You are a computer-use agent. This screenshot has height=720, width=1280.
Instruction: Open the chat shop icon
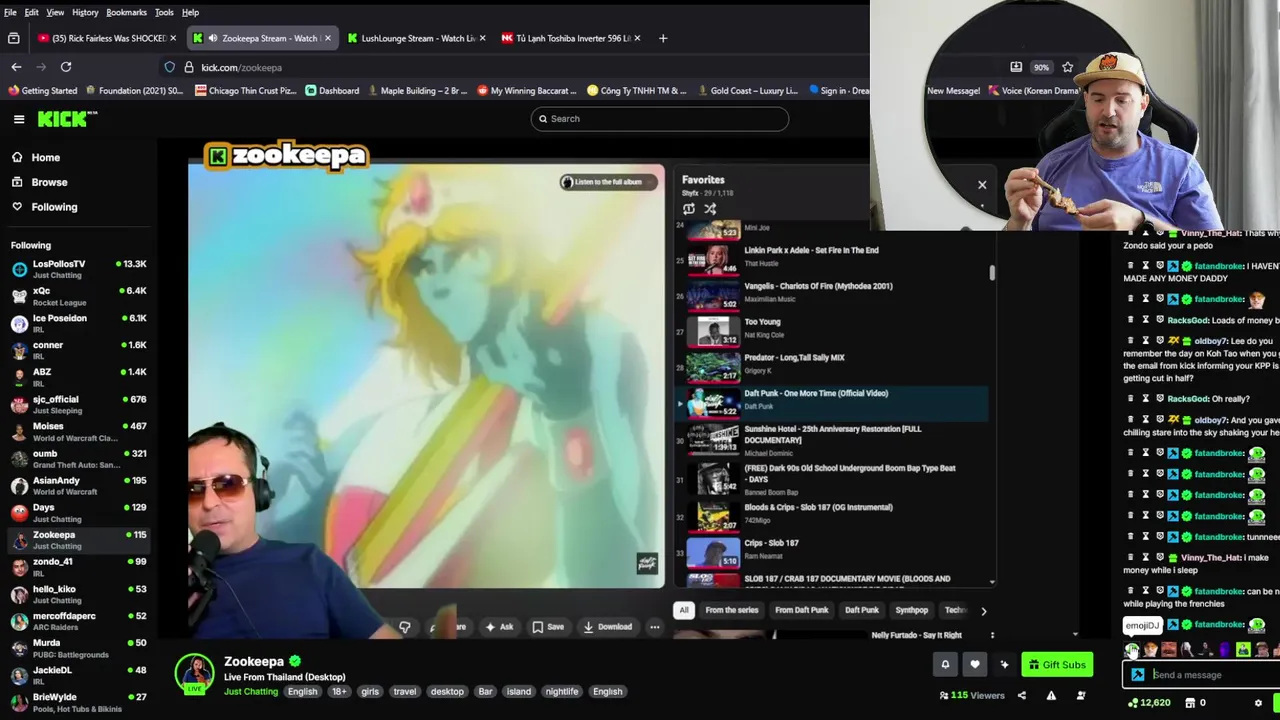1191,703
